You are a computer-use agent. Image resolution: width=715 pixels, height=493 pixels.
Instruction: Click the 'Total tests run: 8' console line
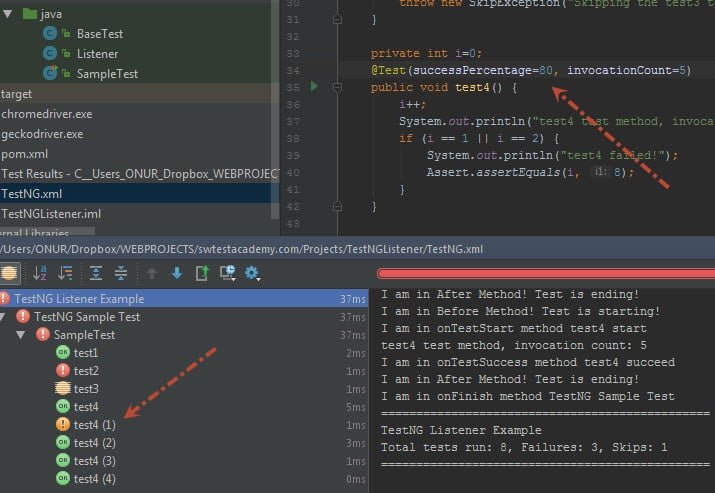(524, 447)
